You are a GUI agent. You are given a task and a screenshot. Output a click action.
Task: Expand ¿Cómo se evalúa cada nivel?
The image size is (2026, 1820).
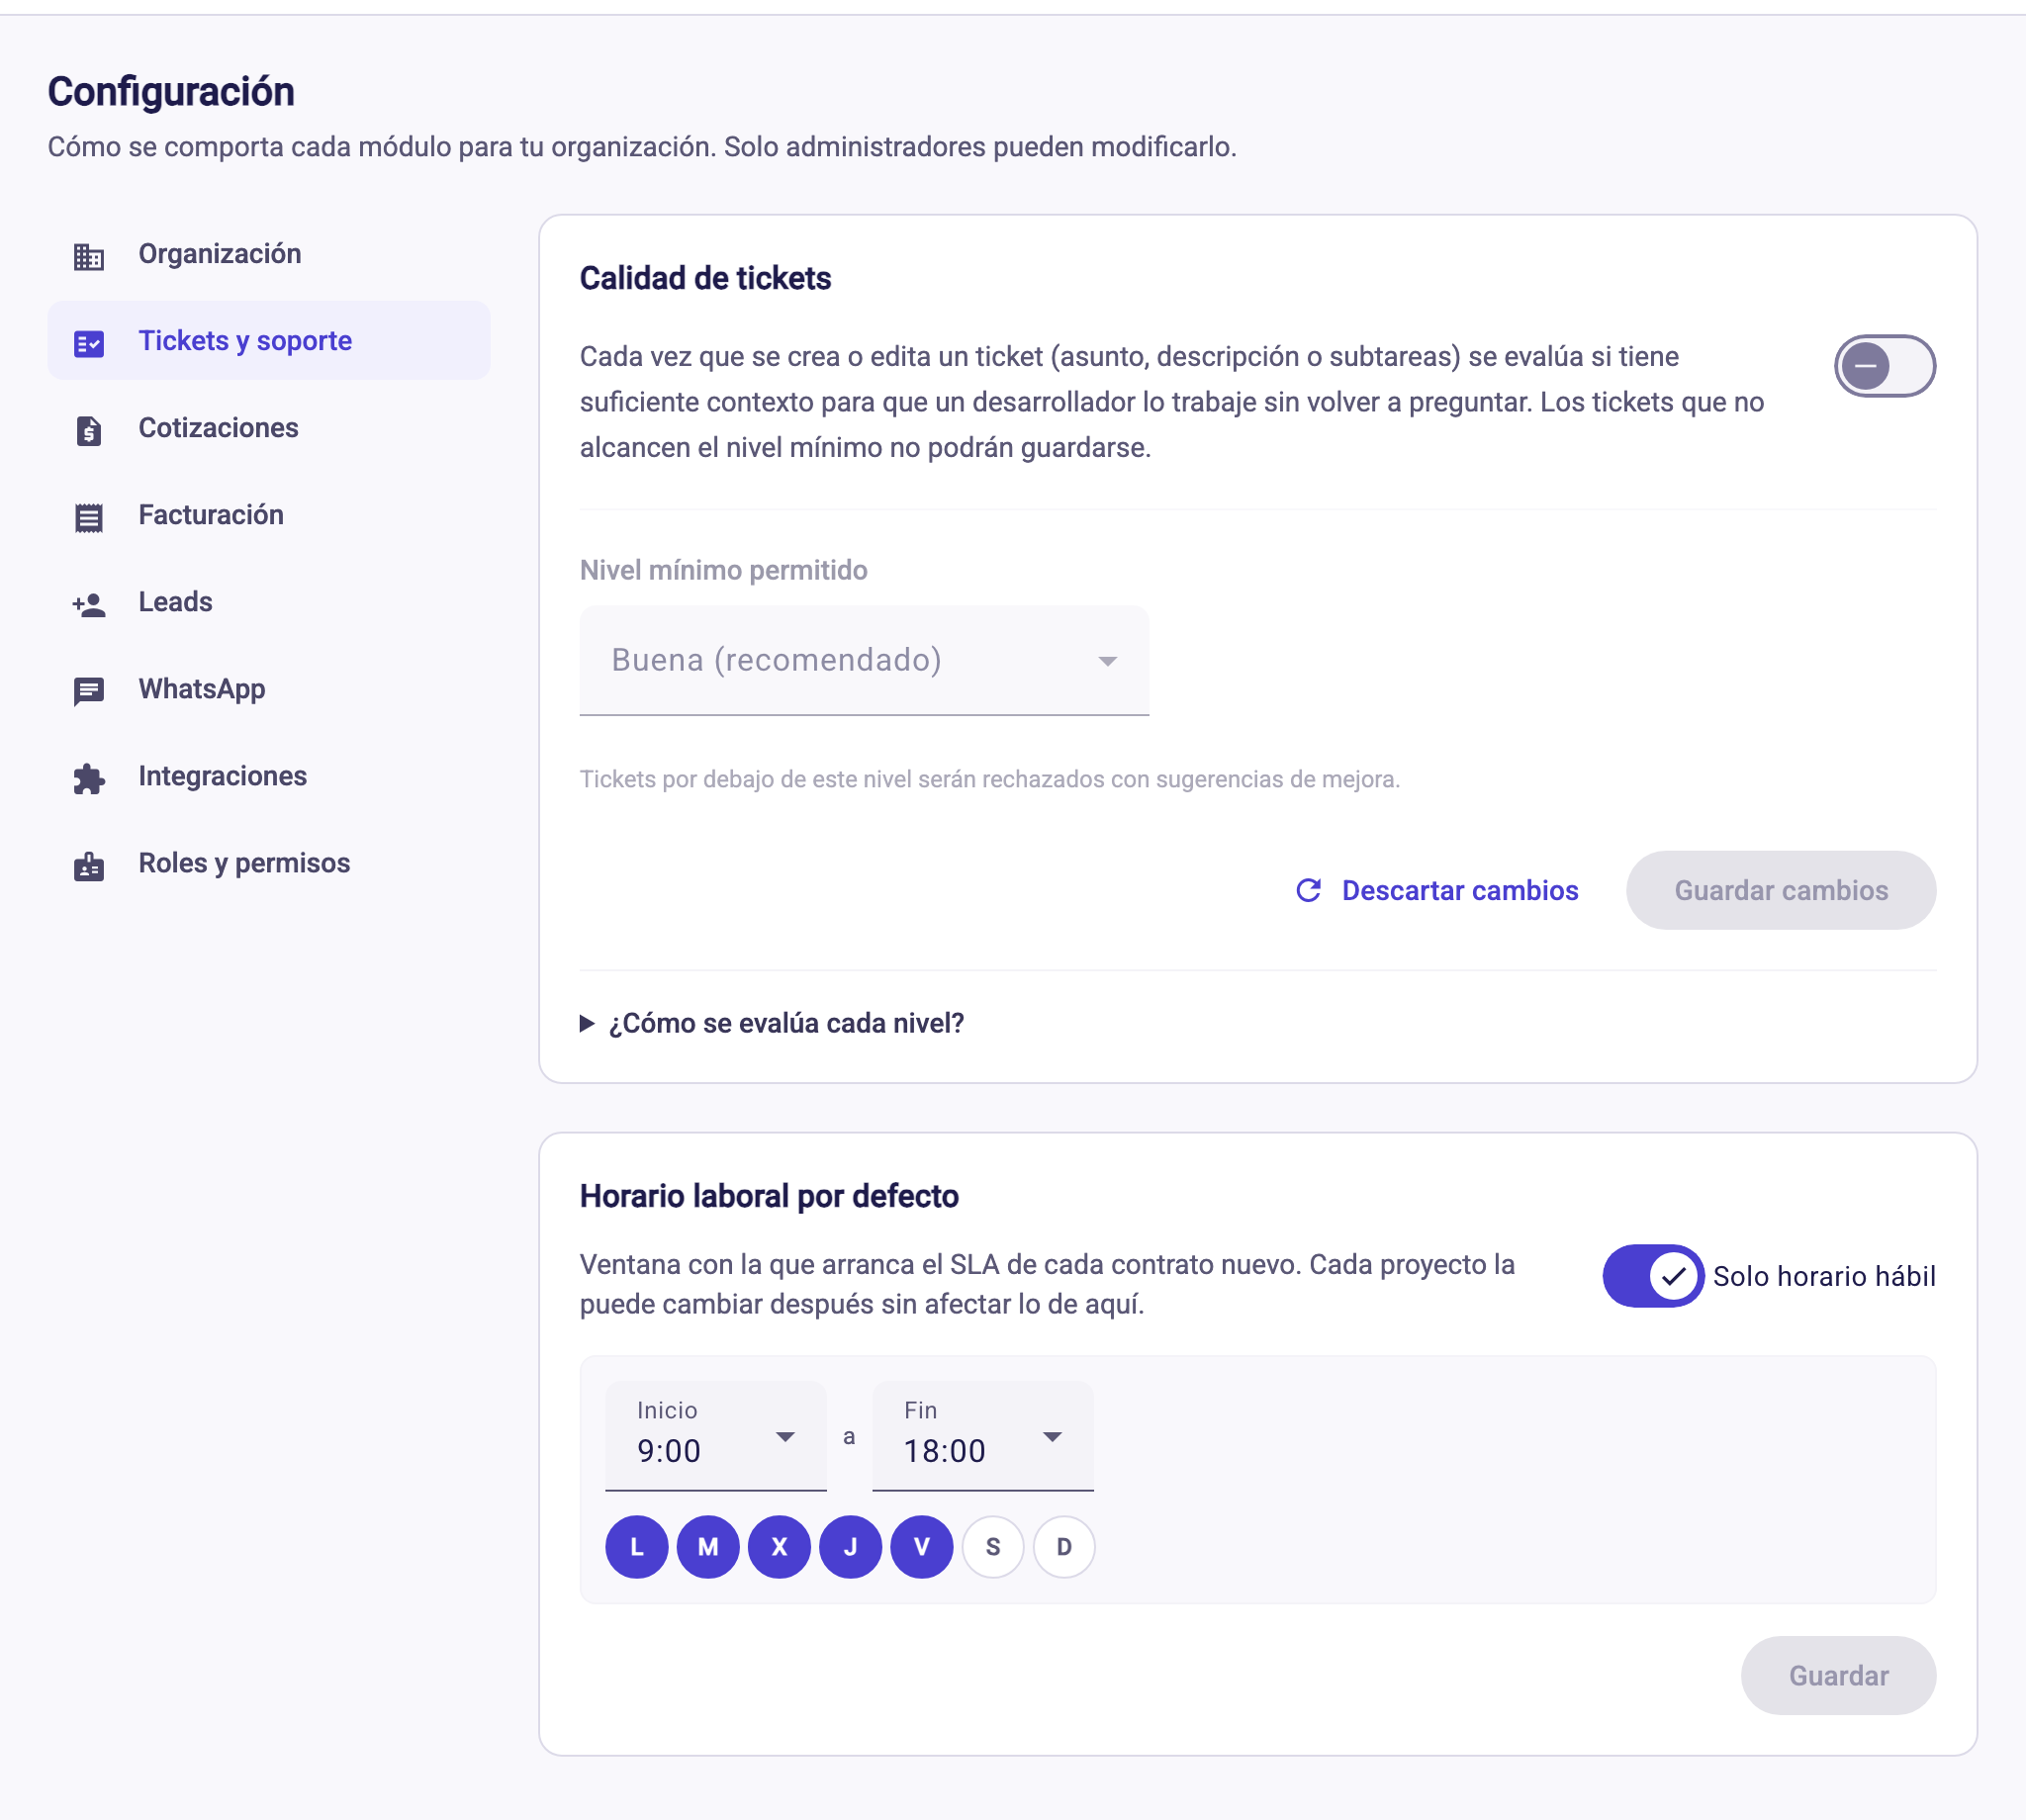click(772, 1023)
